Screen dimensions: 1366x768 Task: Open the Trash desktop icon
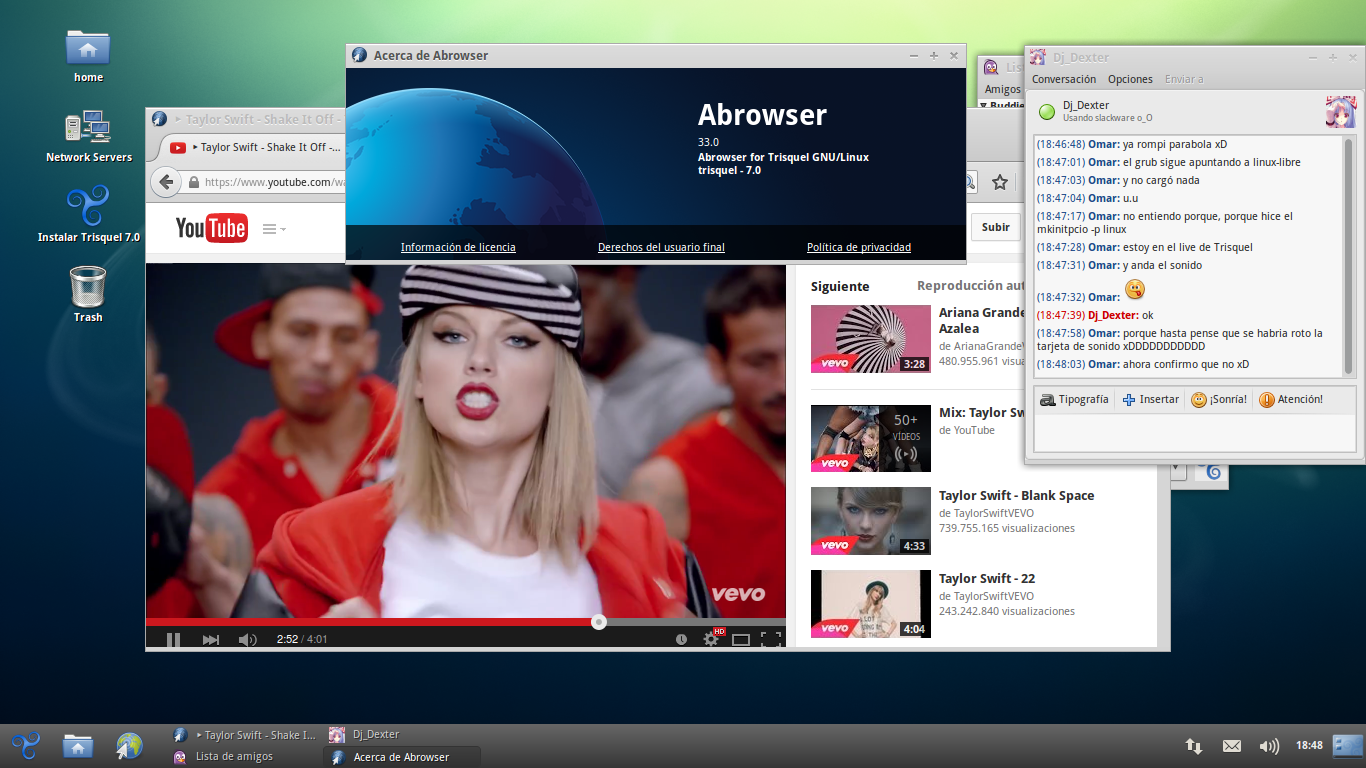coord(88,286)
